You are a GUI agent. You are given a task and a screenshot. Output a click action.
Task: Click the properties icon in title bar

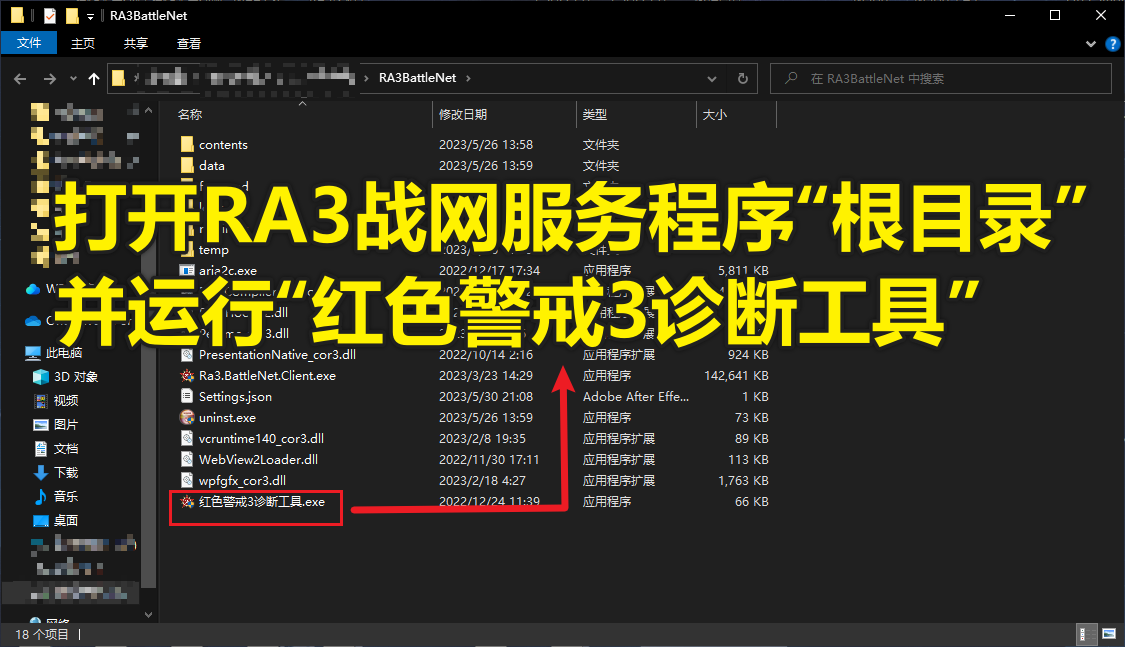[50, 15]
